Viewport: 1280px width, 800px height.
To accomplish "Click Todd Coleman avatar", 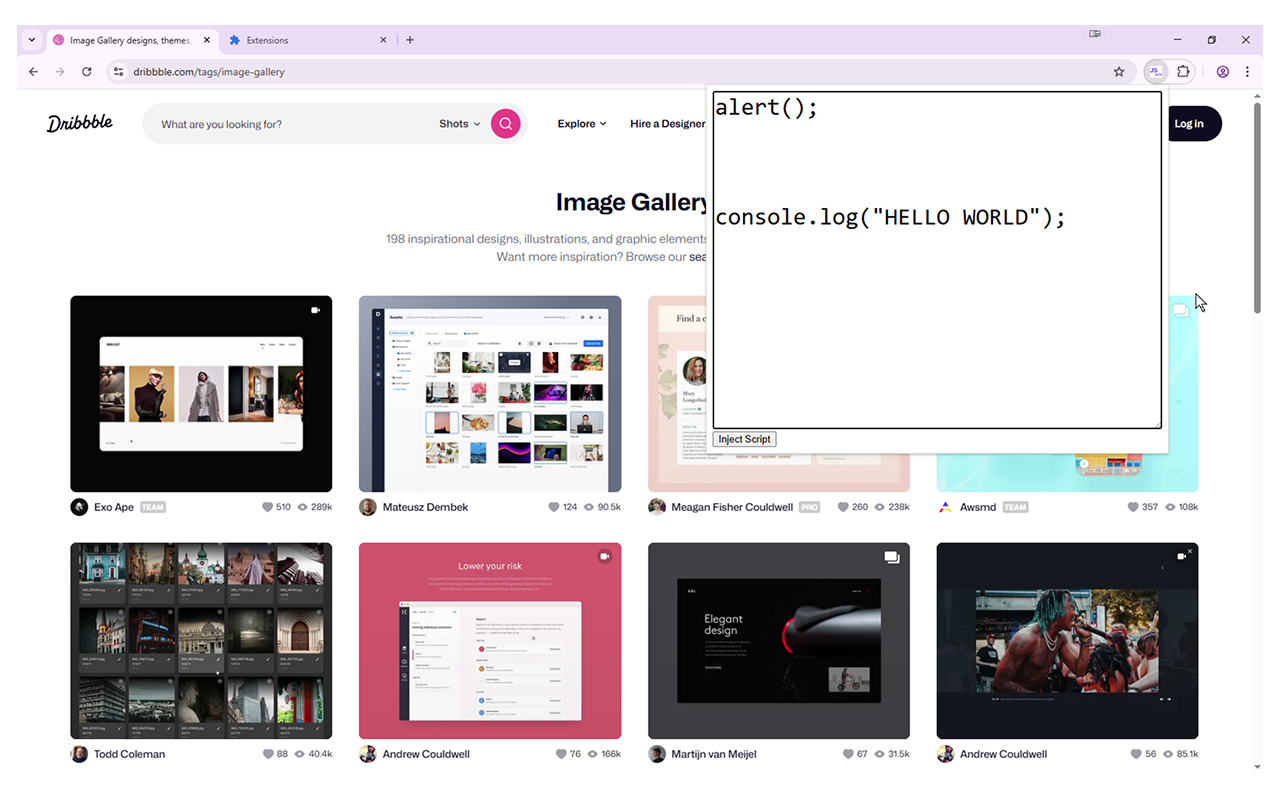I will [x=79, y=754].
